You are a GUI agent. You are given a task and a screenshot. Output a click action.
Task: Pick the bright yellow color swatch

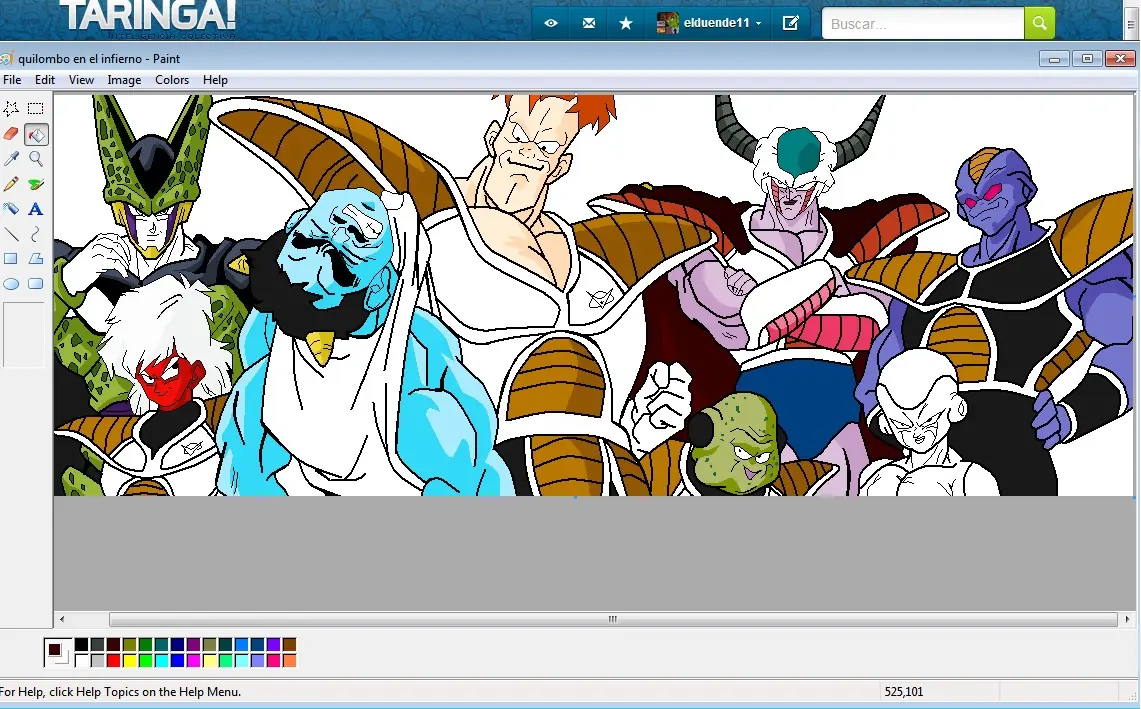pyautogui.click(x=130, y=660)
